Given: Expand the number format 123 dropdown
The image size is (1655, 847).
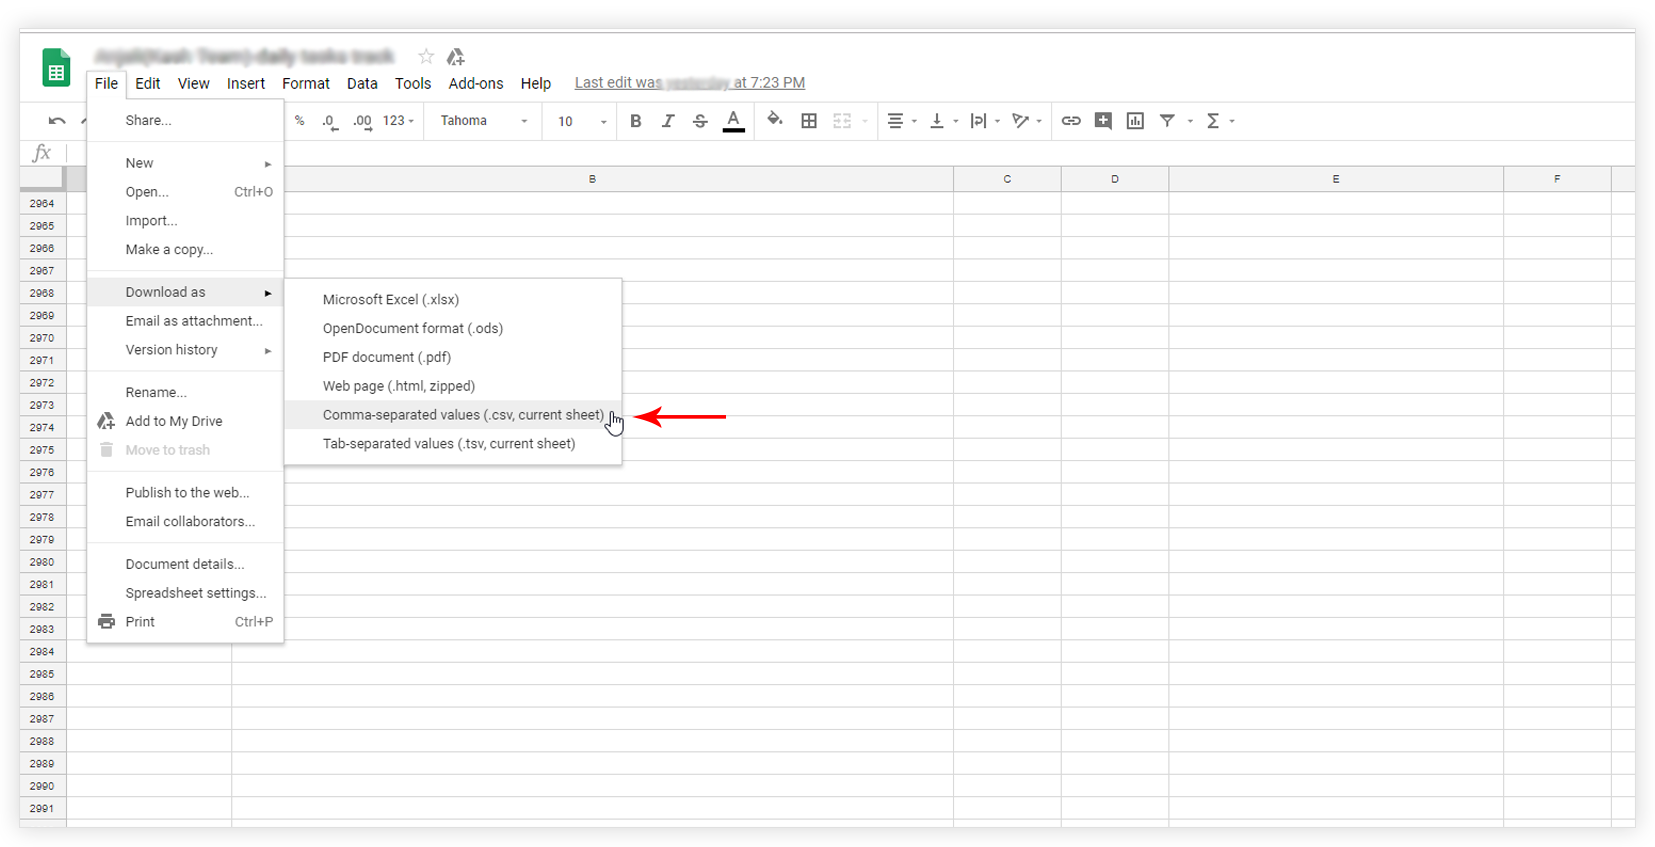Looking at the screenshot, I should click(398, 121).
